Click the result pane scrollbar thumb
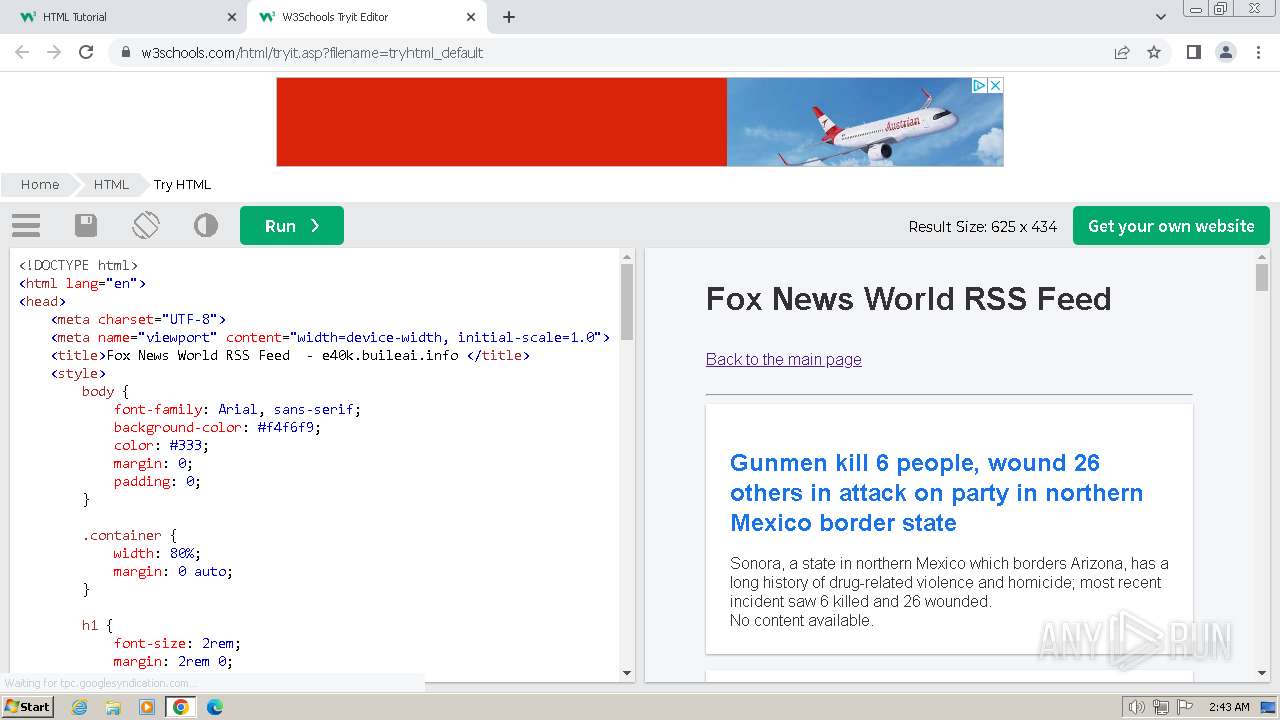Screen dimensions: 1280x720 [1262, 278]
